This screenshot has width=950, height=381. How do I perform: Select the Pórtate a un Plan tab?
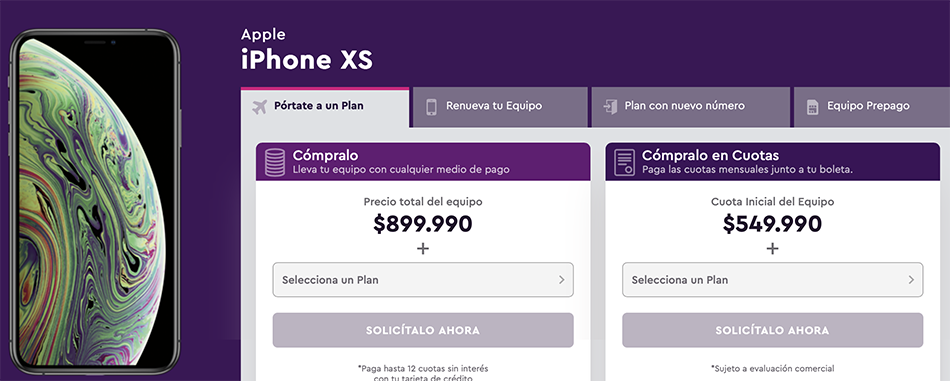[325, 107]
